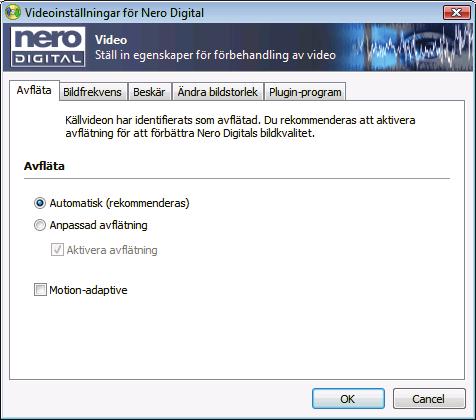Click the Nero Digital logo
Viewport: 476px width, 420px height.
48,47
